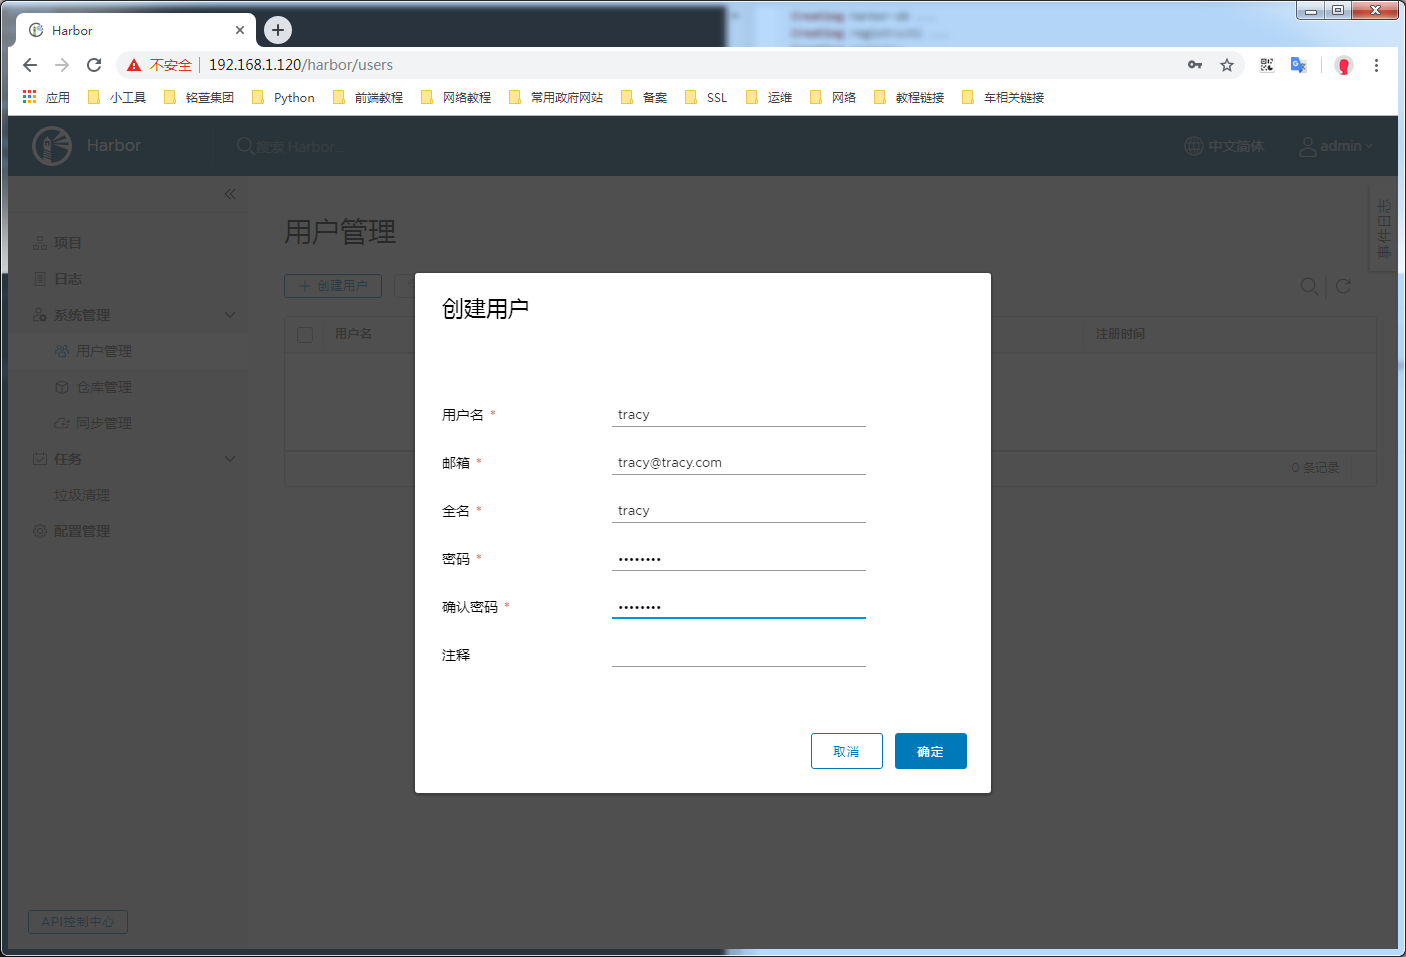Open 项目 in the sidebar
The width and height of the screenshot is (1406, 957).
[x=57, y=243]
